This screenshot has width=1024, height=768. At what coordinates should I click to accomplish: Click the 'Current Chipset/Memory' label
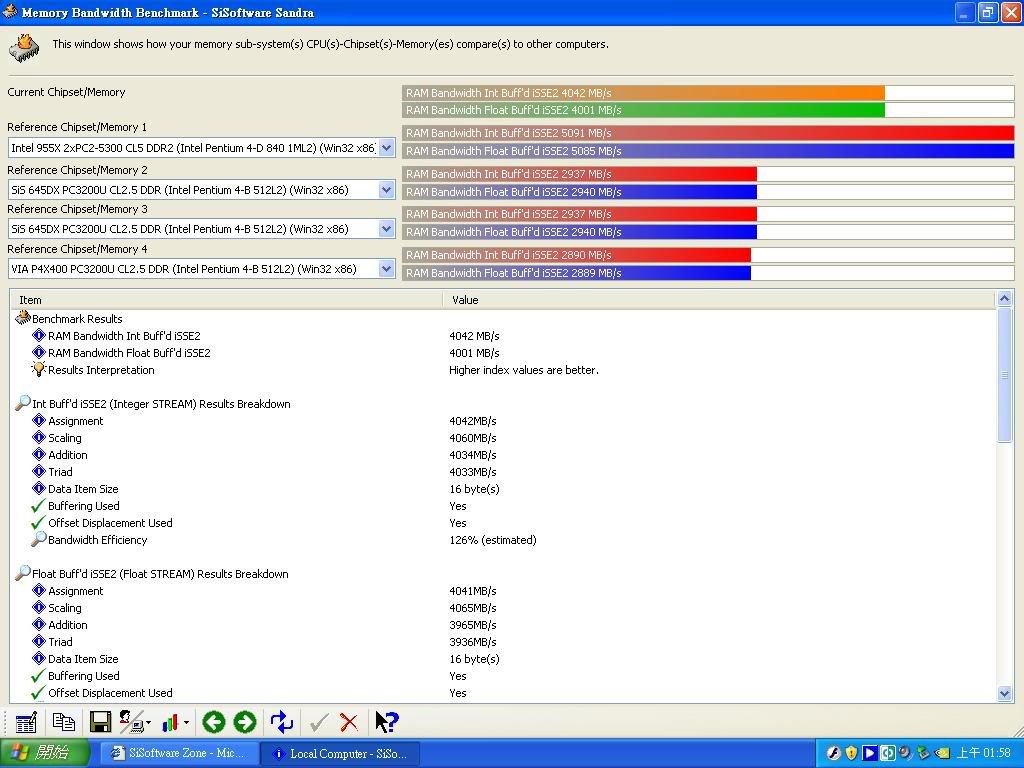pyautogui.click(x=66, y=92)
